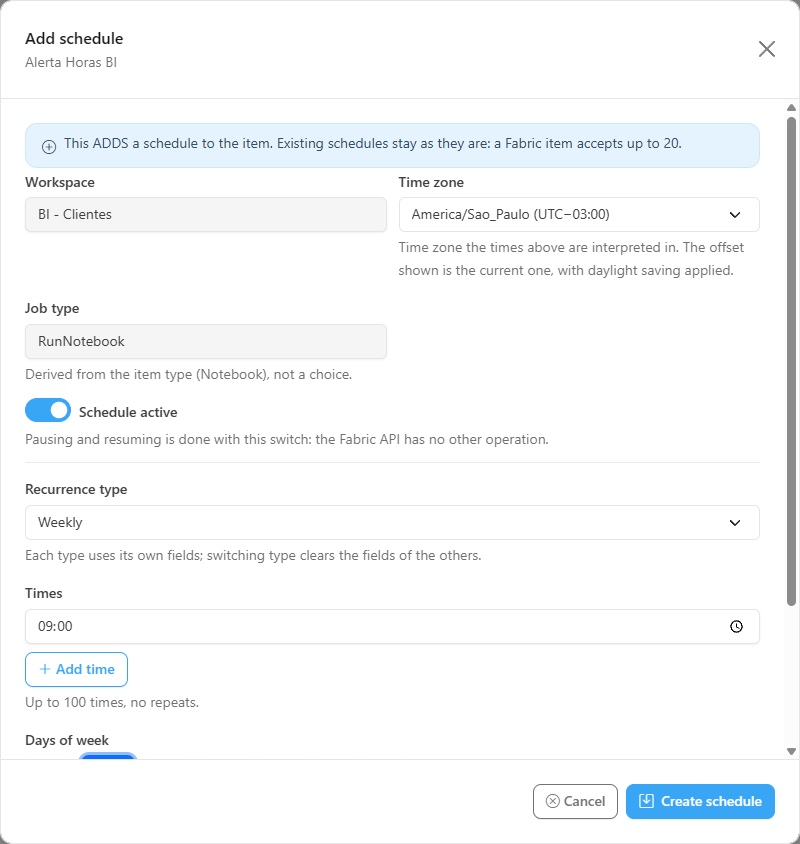Screen dimensions: 800x844
Task: Click the info plus icon in banner
Action: point(49,146)
